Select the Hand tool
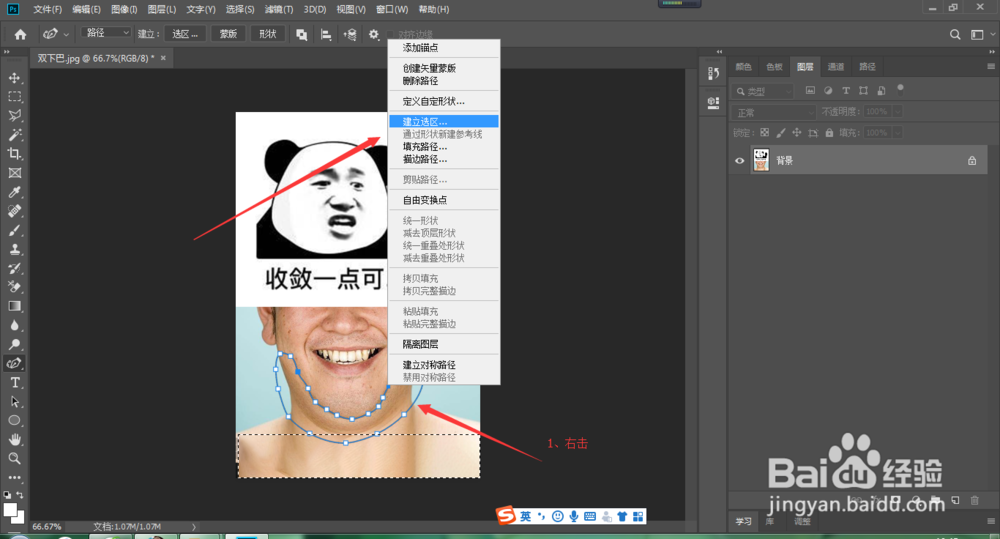This screenshot has height=539, width=1000. pyautogui.click(x=14, y=439)
